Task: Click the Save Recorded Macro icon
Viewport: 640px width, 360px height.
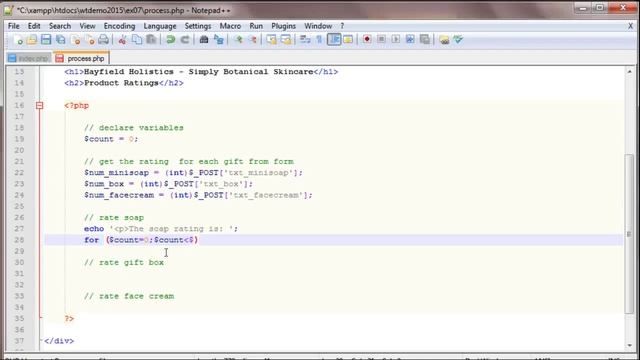Action: [x=425, y=40]
